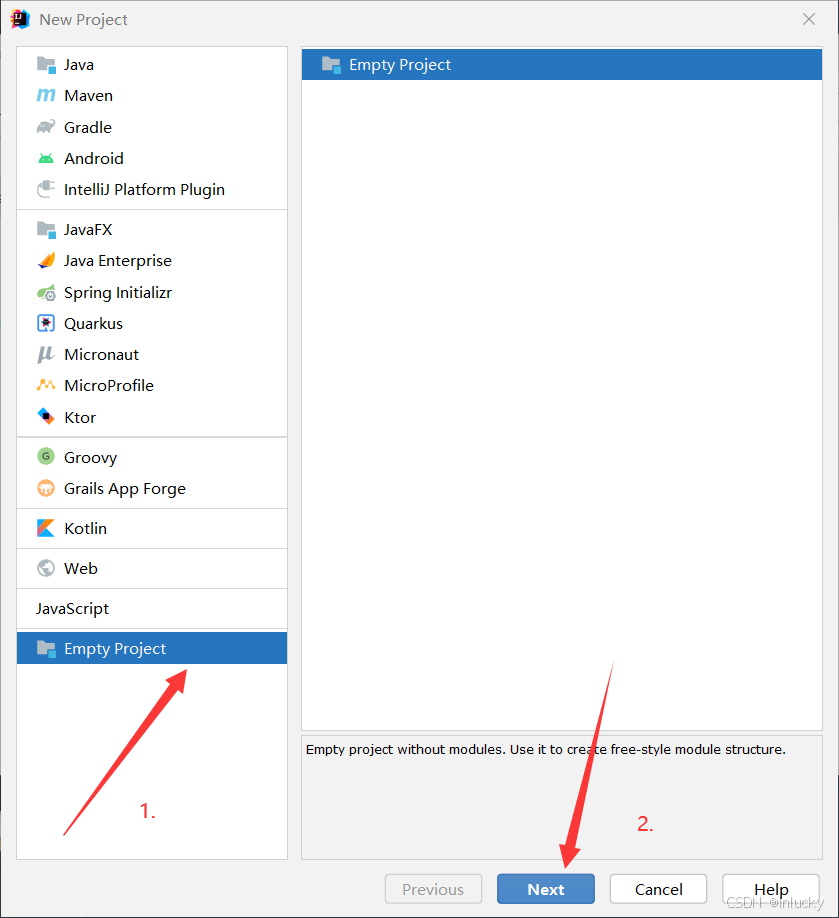Click the Android robot icon

[x=46, y=159]
